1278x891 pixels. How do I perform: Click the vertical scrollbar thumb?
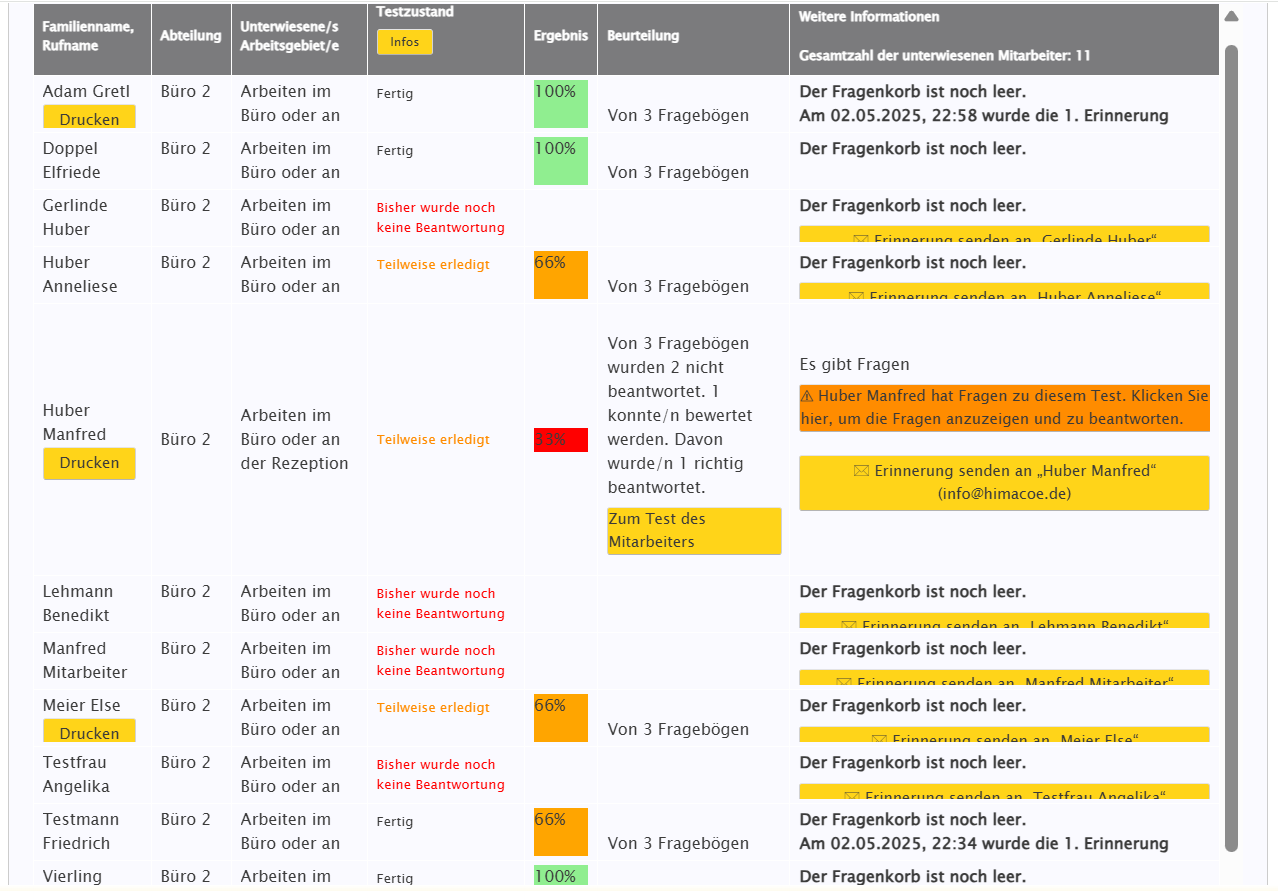1231,448
